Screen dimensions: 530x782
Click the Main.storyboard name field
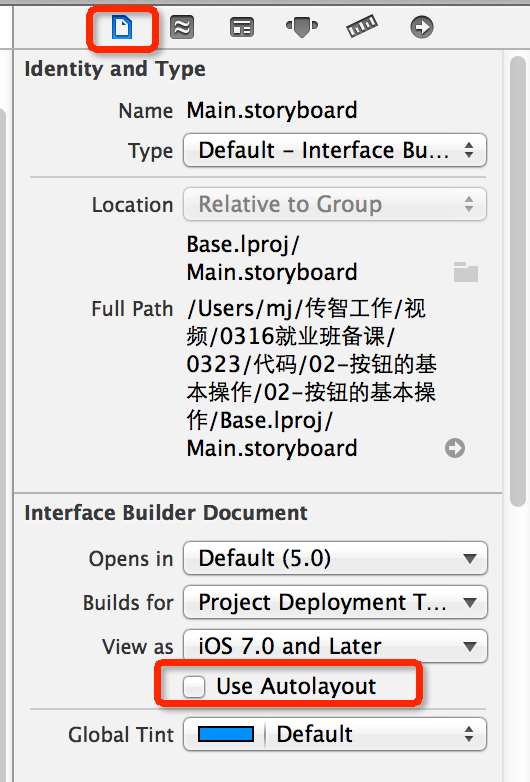(x=272, y=110)
